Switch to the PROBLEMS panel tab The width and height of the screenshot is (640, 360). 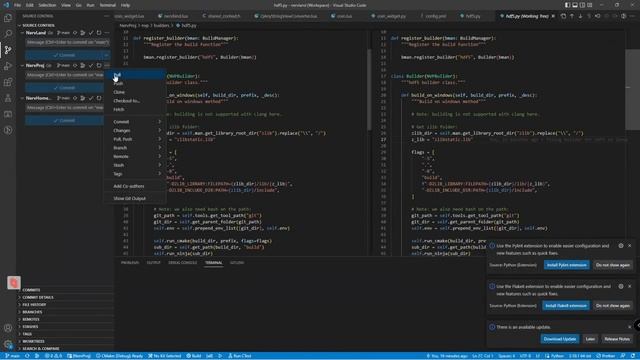pyautogui.click(x=130, y=263)
